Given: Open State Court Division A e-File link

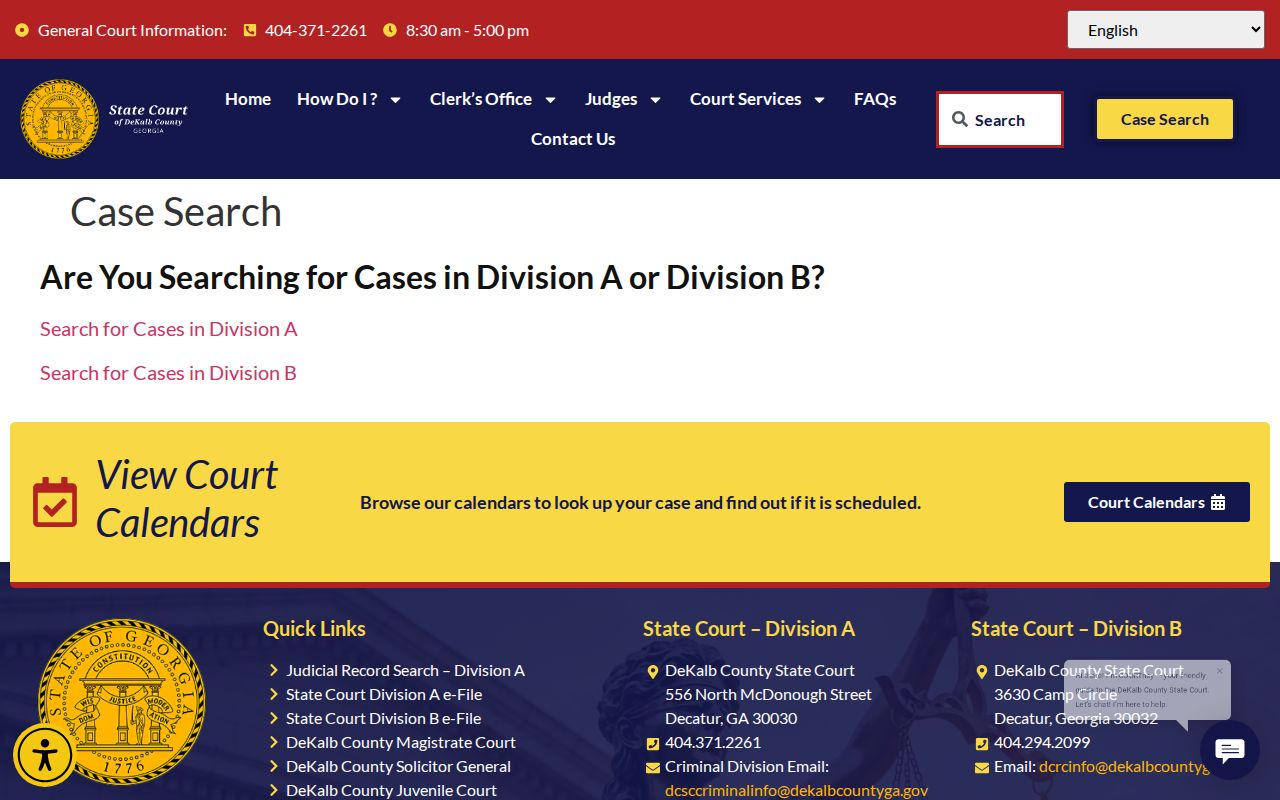Looking at the screenshot, I should tap(384, 694).
